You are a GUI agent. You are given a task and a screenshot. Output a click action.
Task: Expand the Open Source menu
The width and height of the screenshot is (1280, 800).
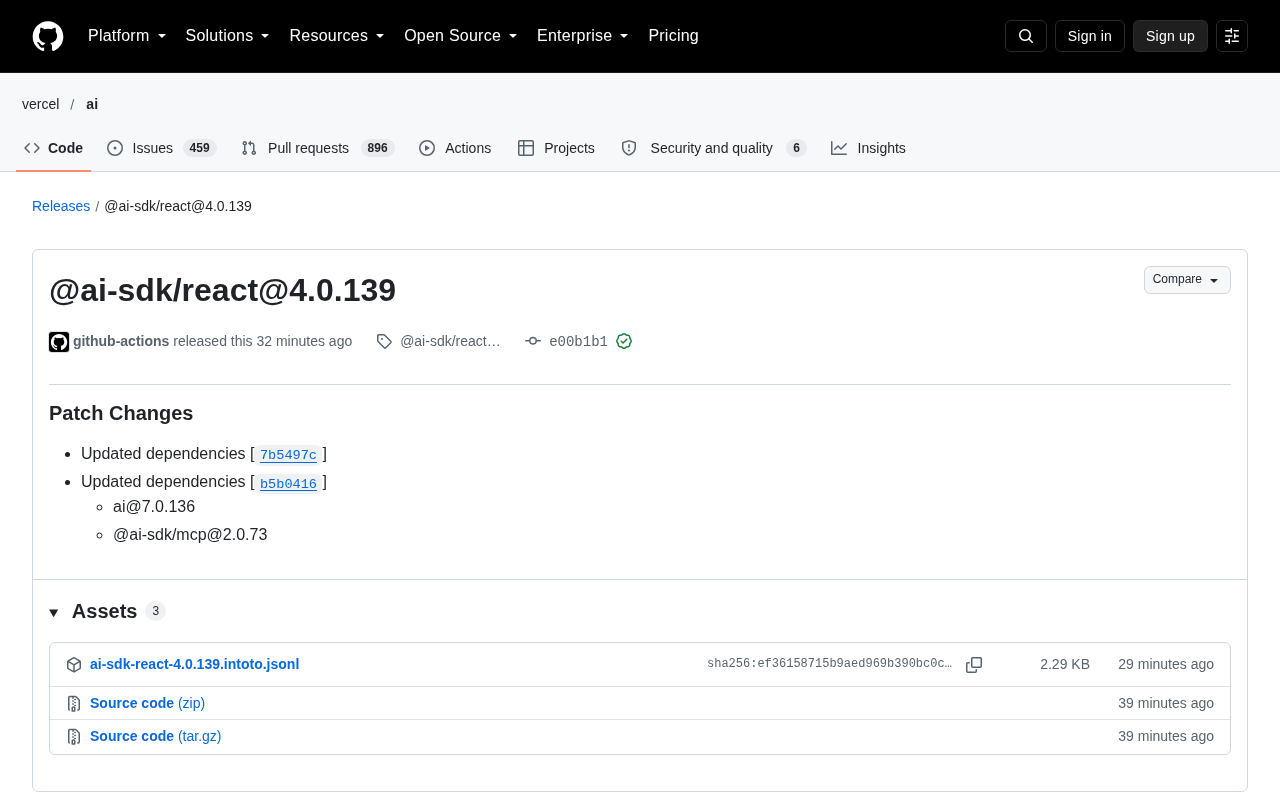(461, 36)
